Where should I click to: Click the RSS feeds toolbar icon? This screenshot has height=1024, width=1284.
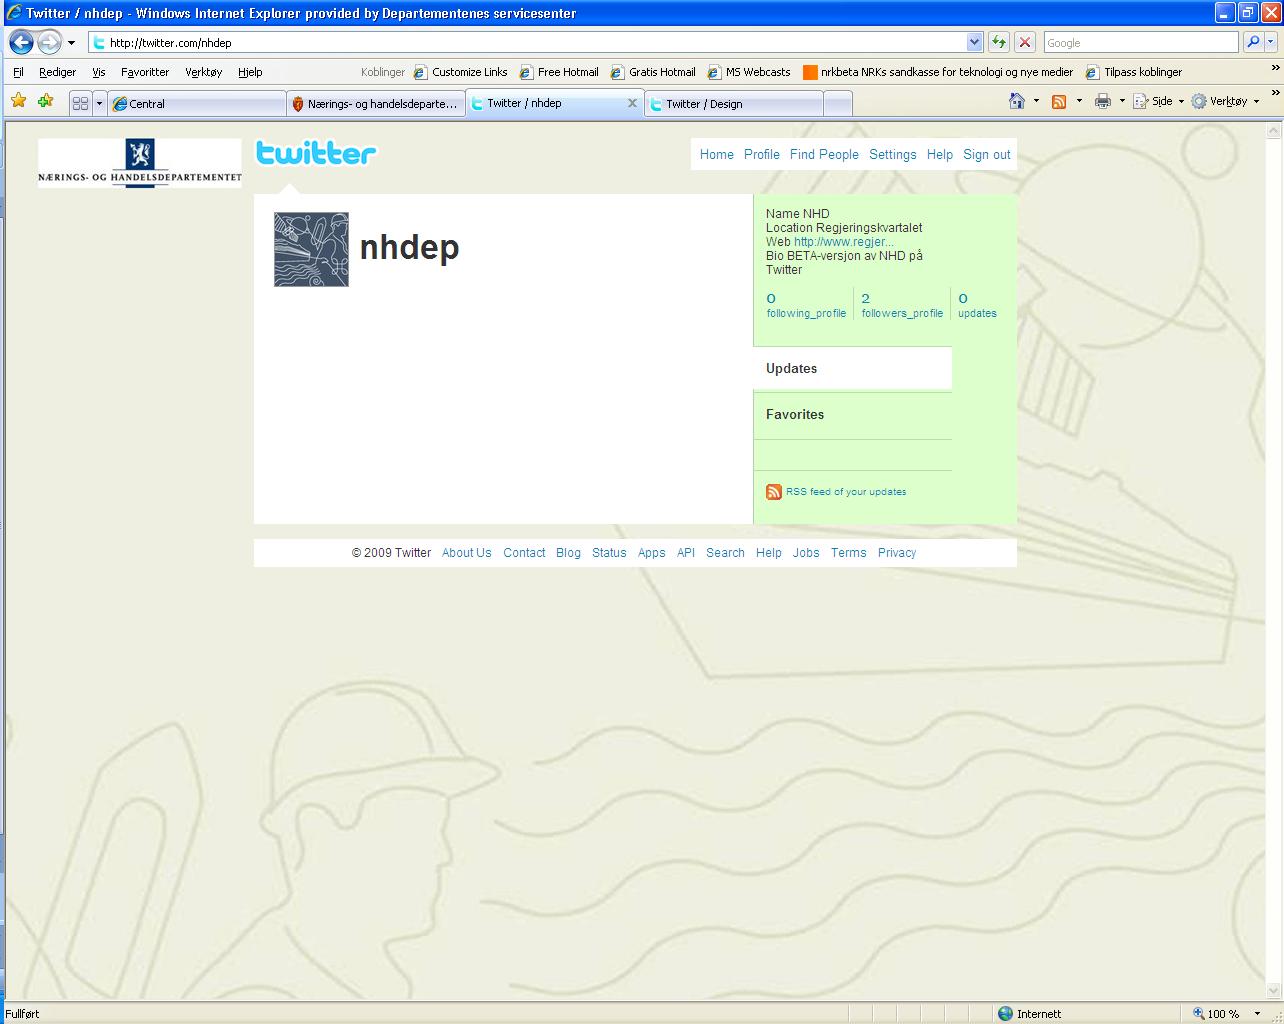1059,101
